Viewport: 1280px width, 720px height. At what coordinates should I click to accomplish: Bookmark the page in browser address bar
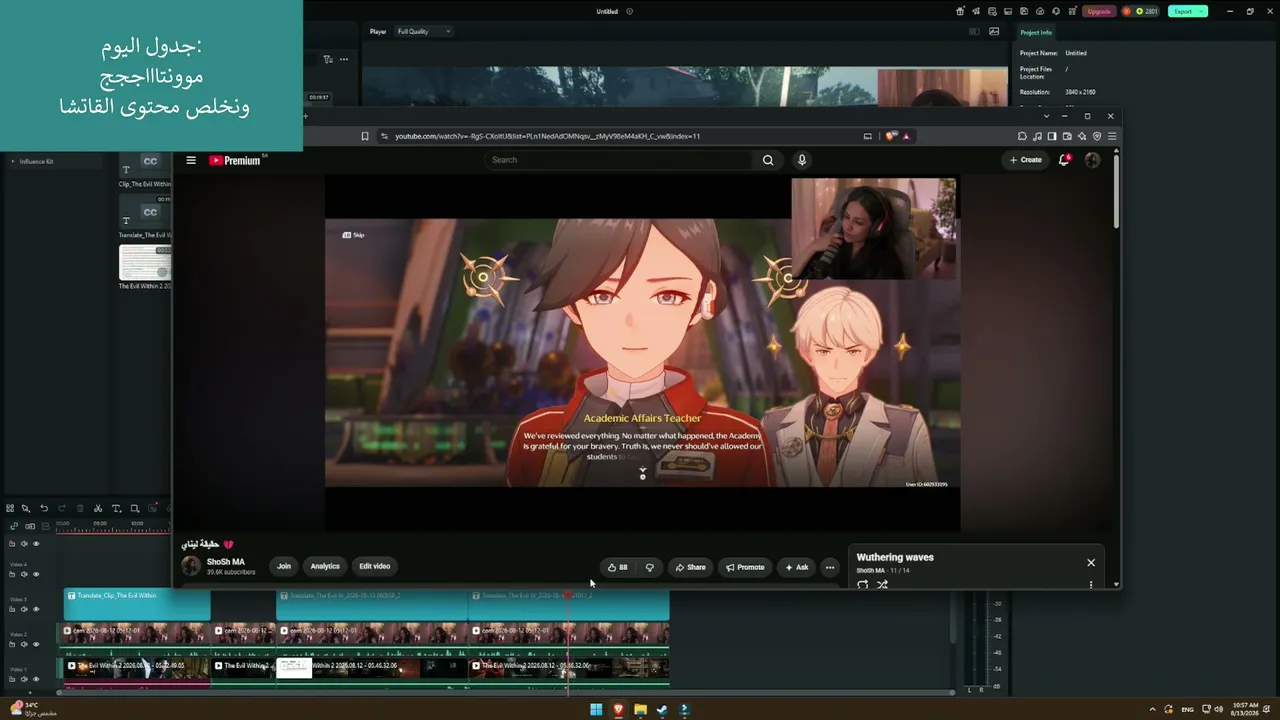(365, 136)
